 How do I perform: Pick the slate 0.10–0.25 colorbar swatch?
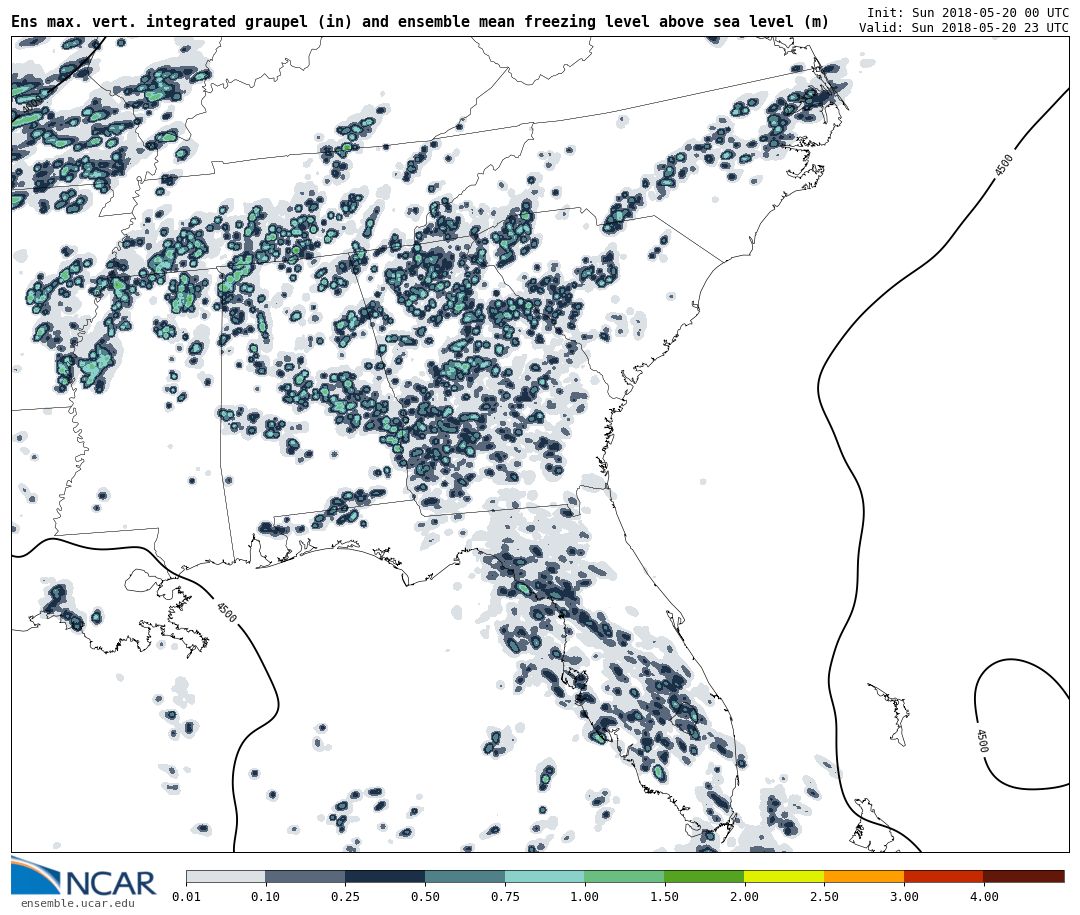305,876
